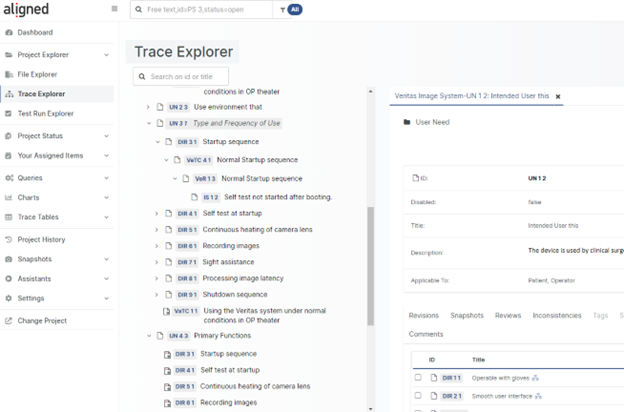This screenshot has height=412, width=624.
Task: Click the filter funnel icon
Action: (x=282, y=10)
